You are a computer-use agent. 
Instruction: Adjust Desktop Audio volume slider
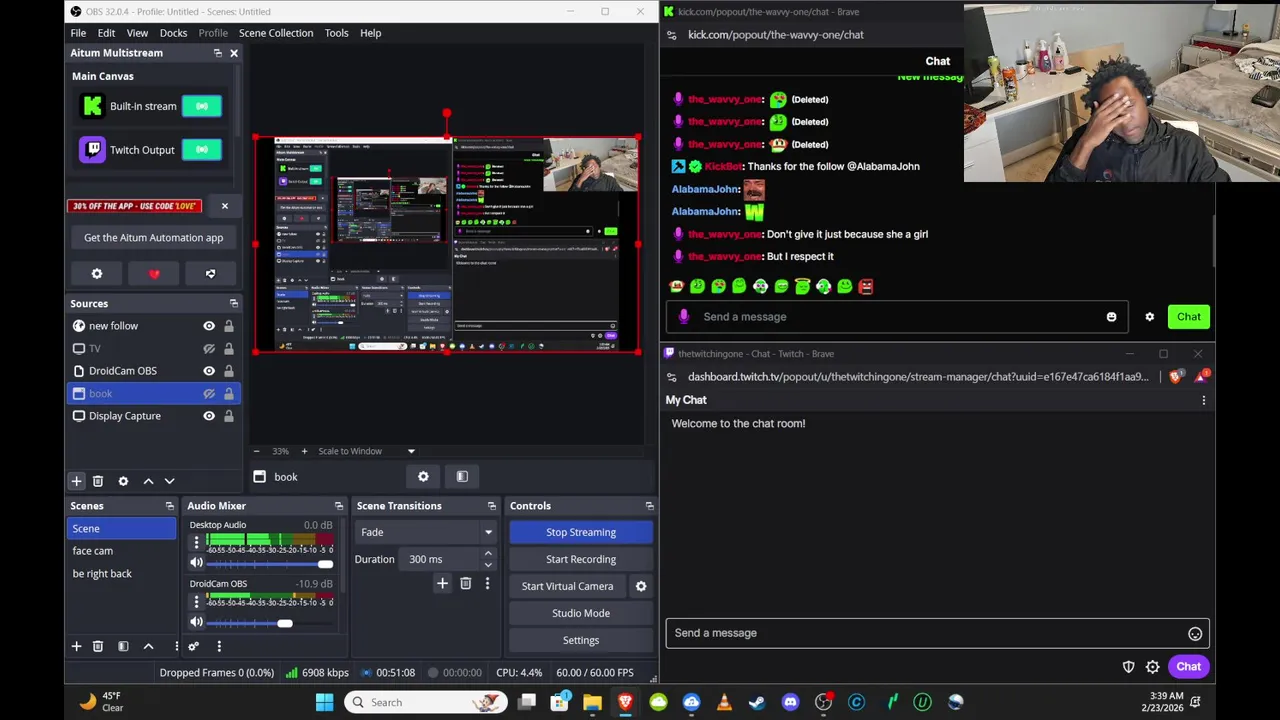(269, 564)
